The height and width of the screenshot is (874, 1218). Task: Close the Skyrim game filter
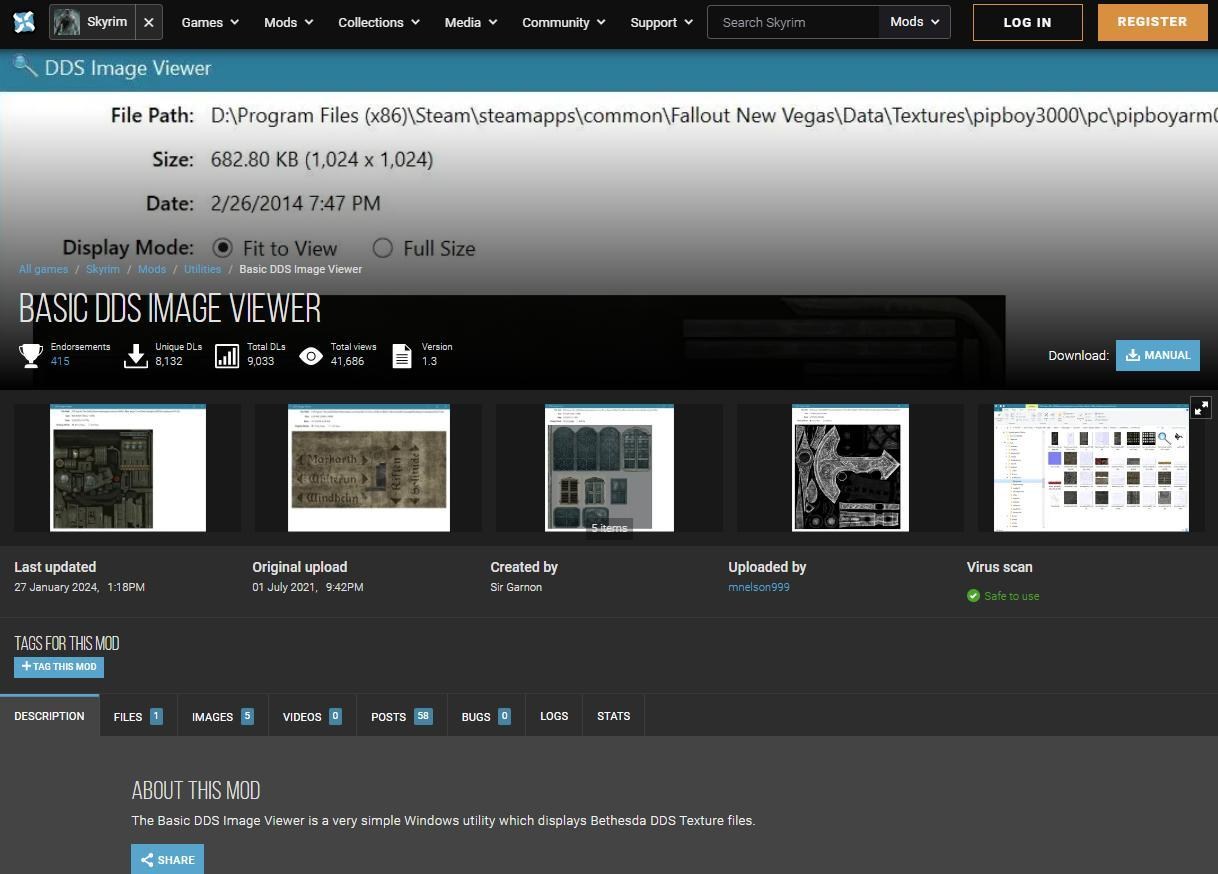(x=148, y=22)
